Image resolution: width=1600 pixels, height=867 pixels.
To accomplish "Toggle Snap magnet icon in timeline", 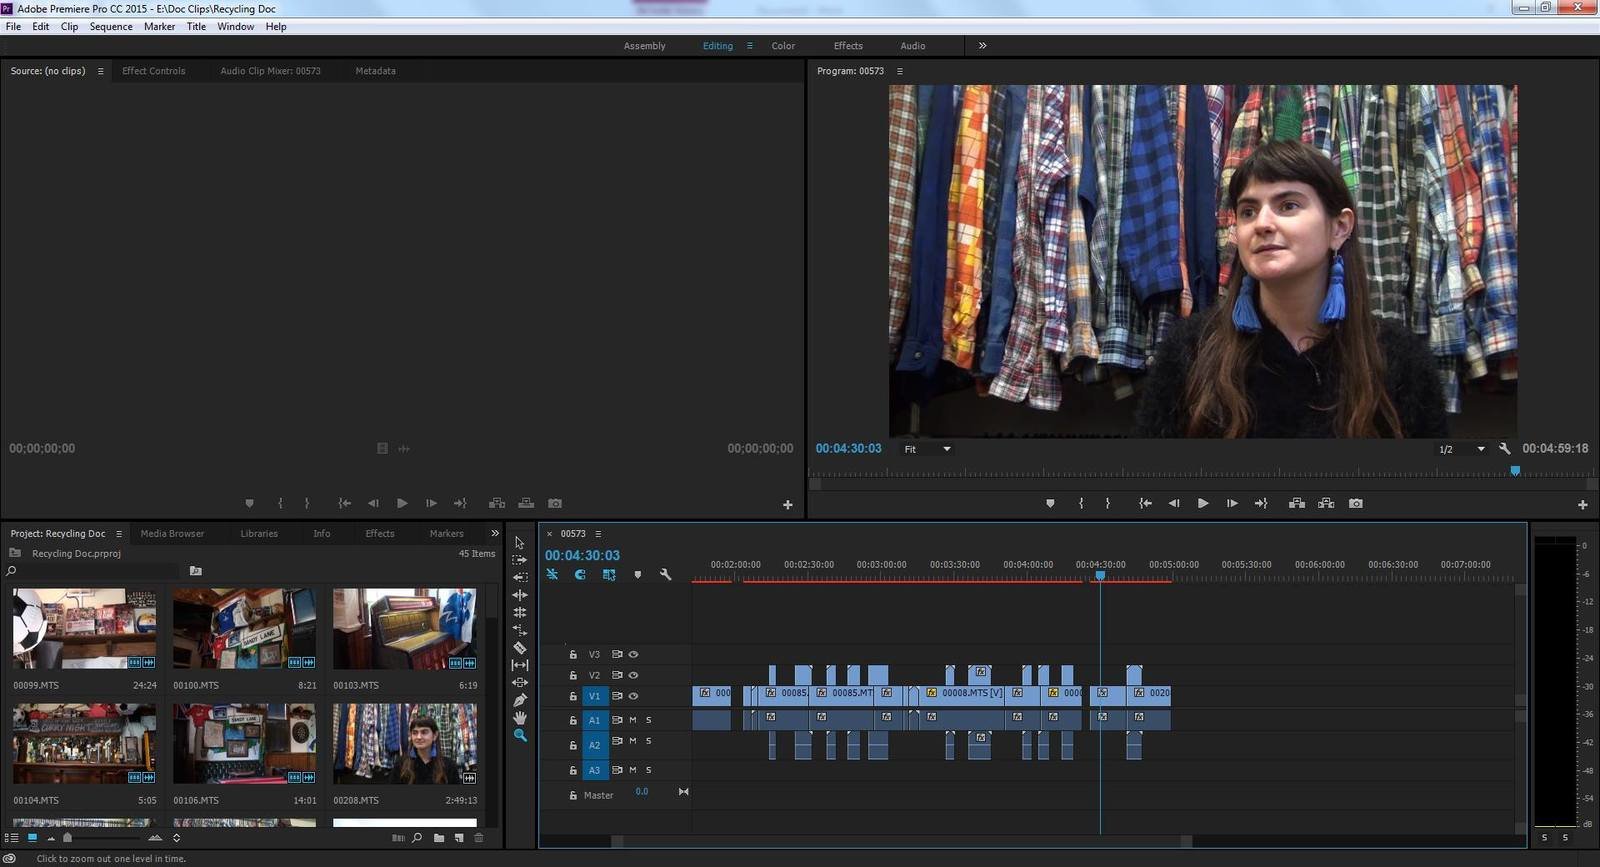I will [580, 575].
